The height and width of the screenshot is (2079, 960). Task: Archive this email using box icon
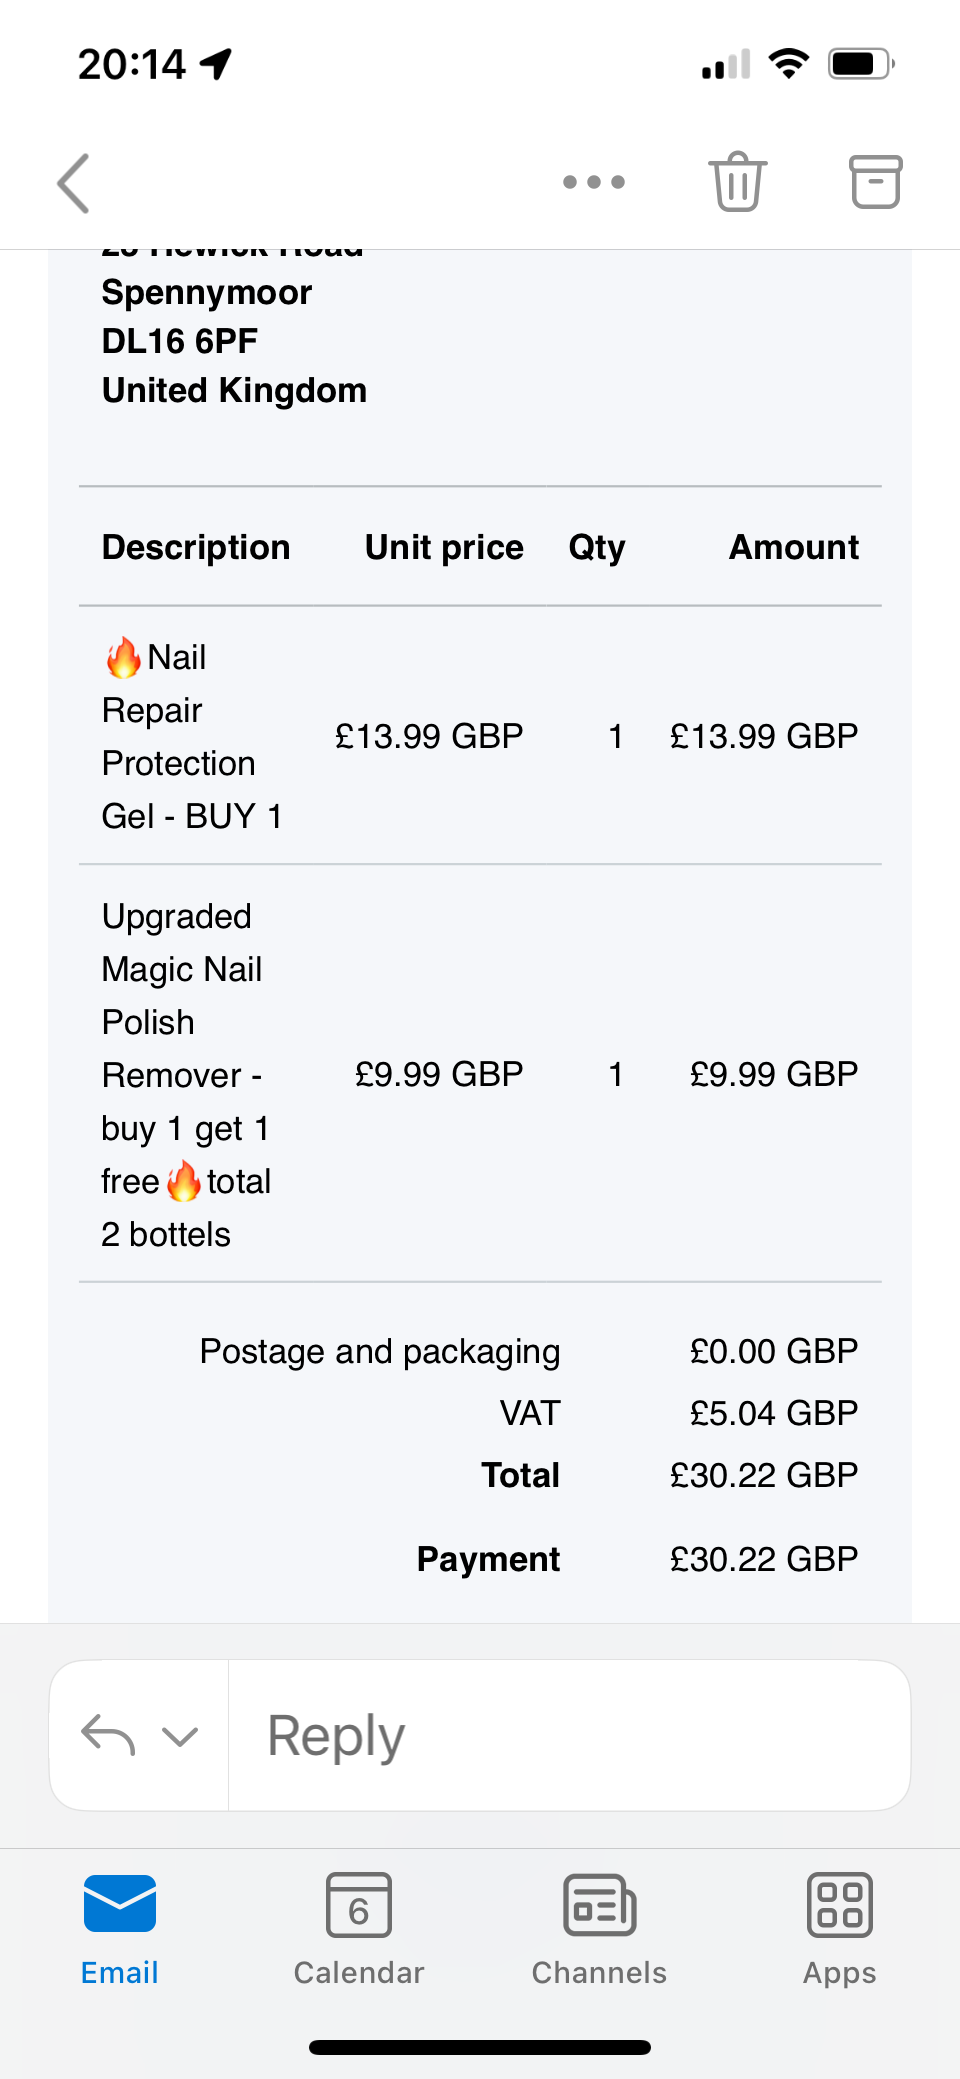pos(875,182)
